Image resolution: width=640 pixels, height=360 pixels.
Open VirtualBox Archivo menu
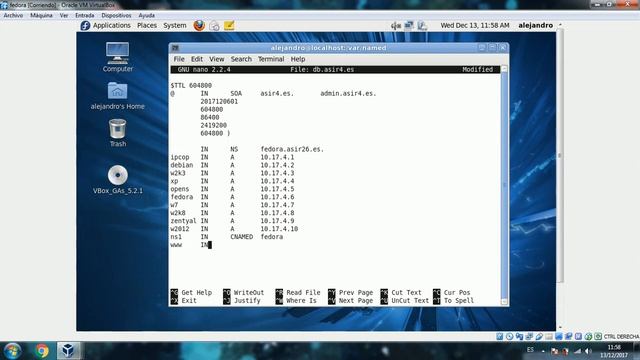pos(13,16)
